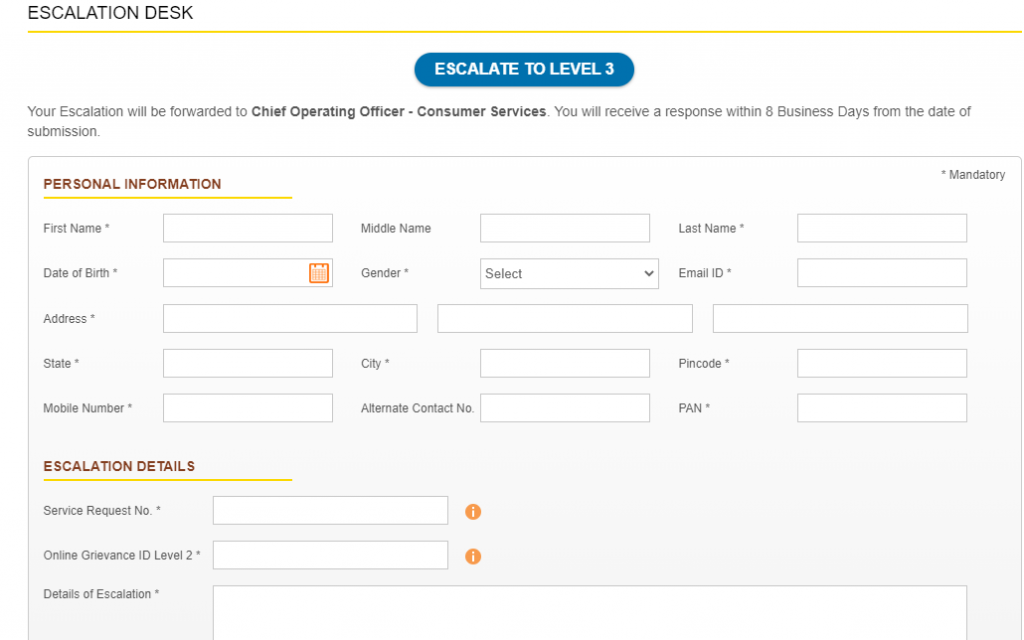Click the Escalation Details heading
1024x640 pixels.
tap(119, 466)
